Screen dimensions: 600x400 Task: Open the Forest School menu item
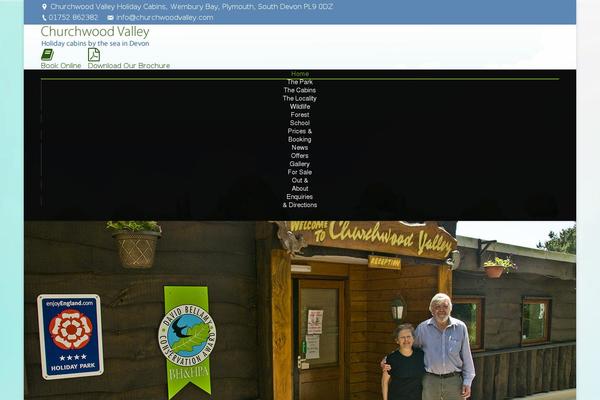[x=300, y=119]
